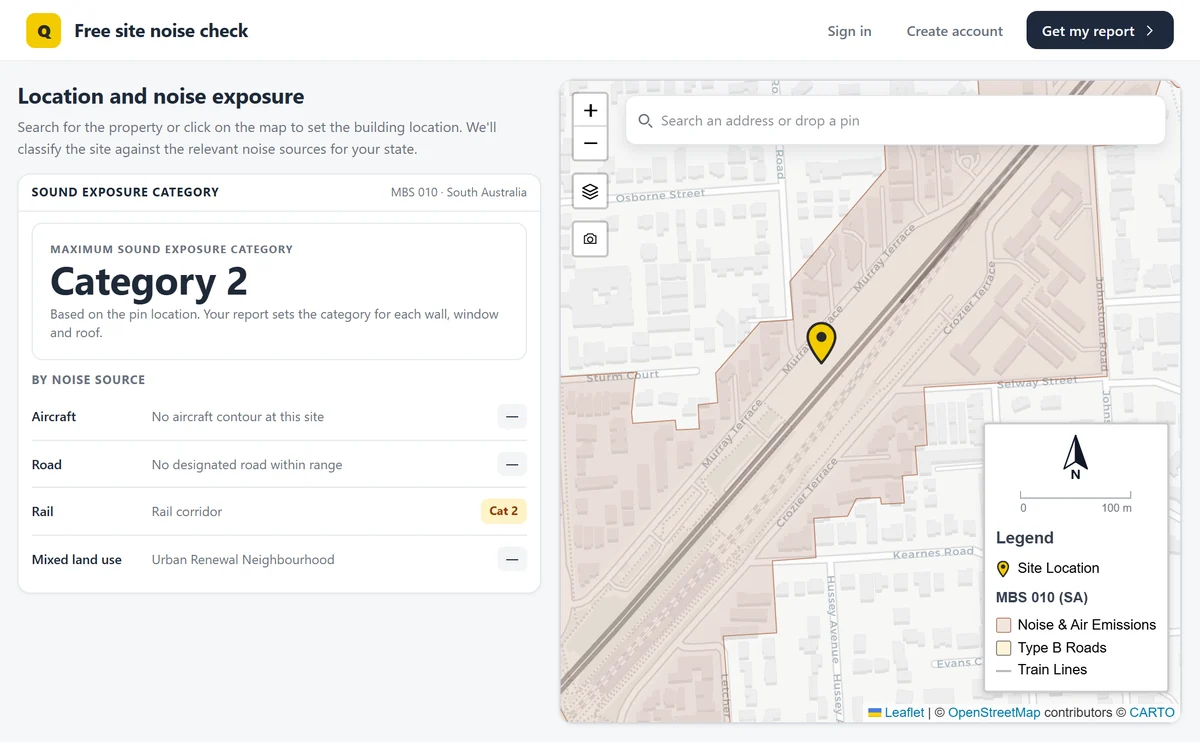Click the 100 m scale bar

click(1076, 500)
